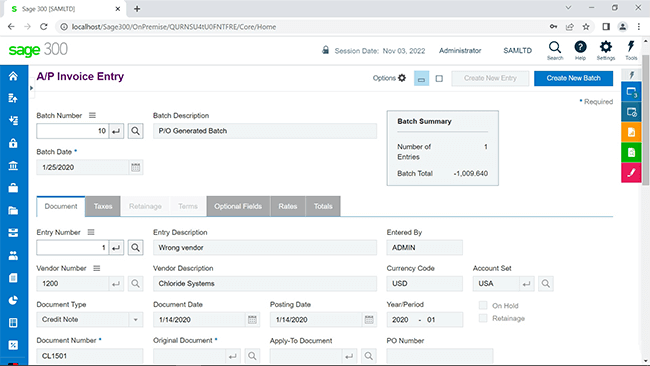Open the people sidebar icon

(x=13, y=255)
